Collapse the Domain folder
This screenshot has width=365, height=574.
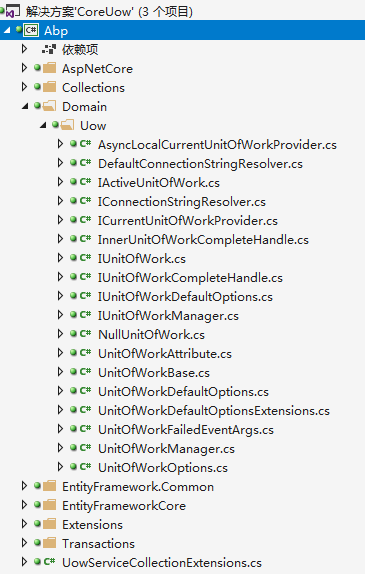[25, 107]
